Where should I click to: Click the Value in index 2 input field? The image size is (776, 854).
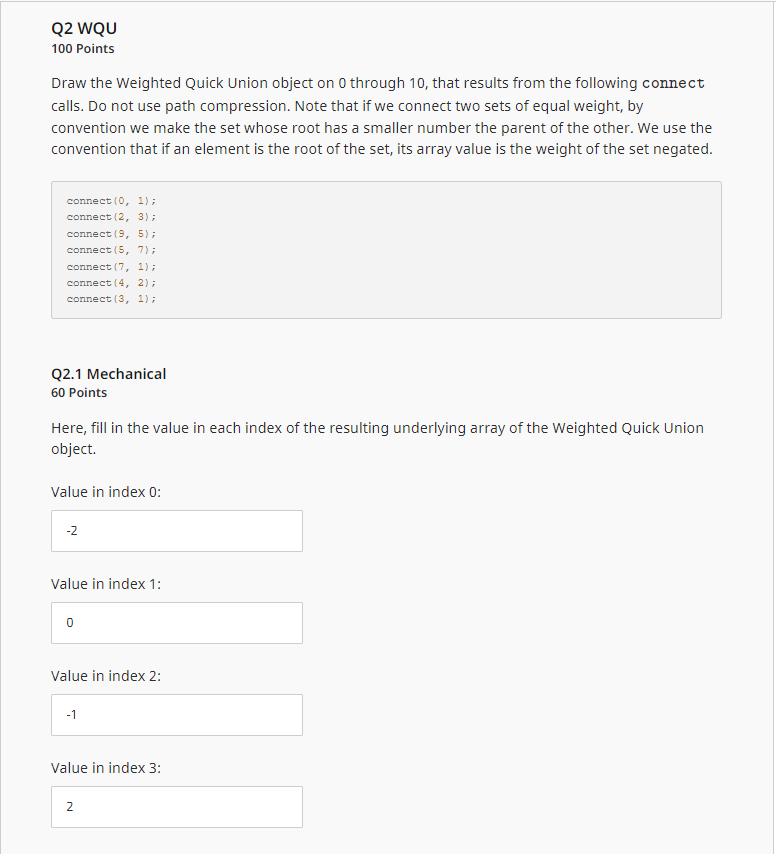point(176,714)
